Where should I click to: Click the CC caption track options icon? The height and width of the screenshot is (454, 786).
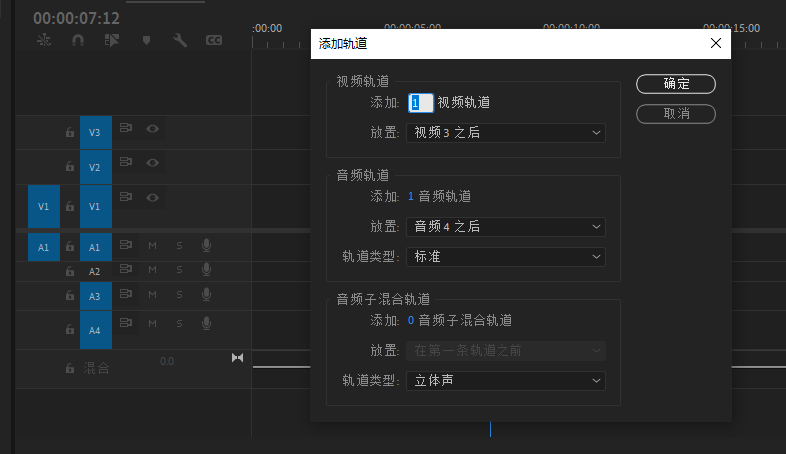[x=213, y=40]
